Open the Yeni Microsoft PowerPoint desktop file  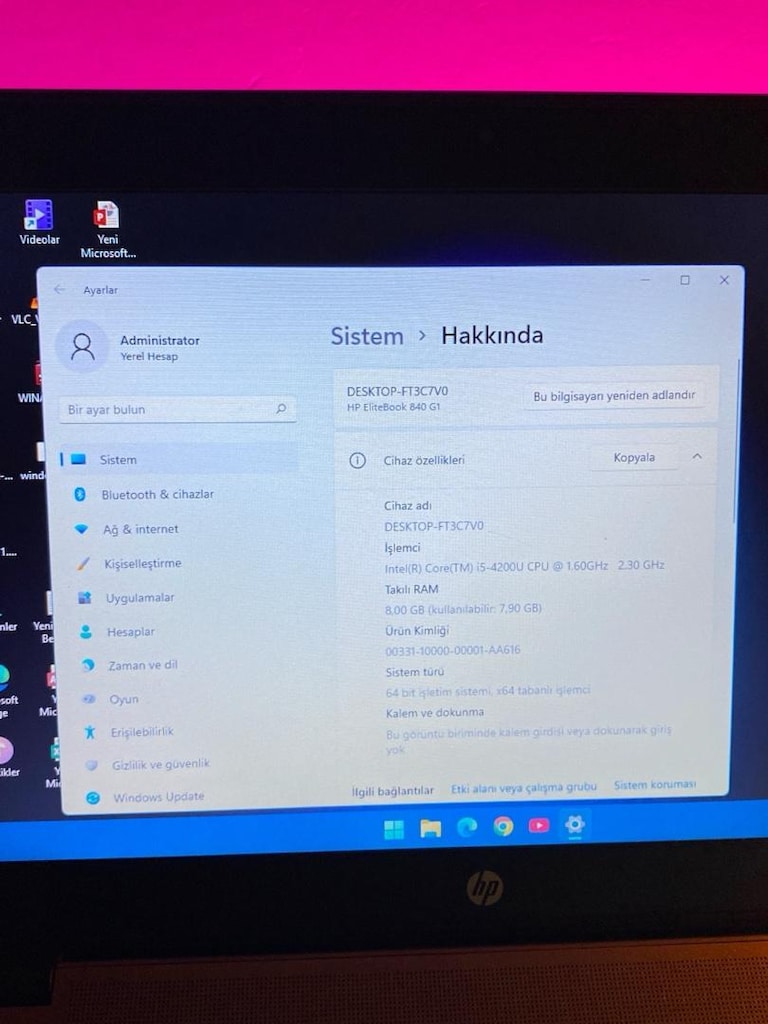tap(108, 229)
